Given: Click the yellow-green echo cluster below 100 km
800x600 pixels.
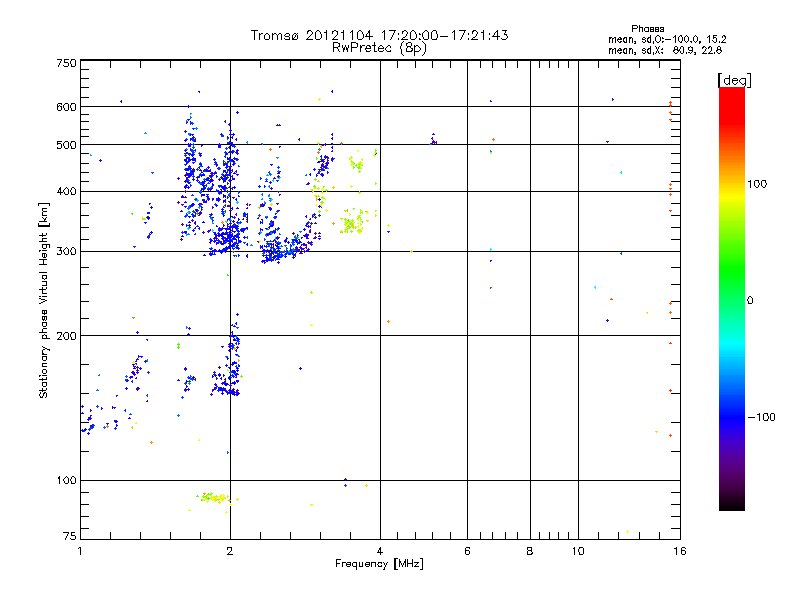Looking at the screenshot, I should pyautogui.click(x=214, y=497).
